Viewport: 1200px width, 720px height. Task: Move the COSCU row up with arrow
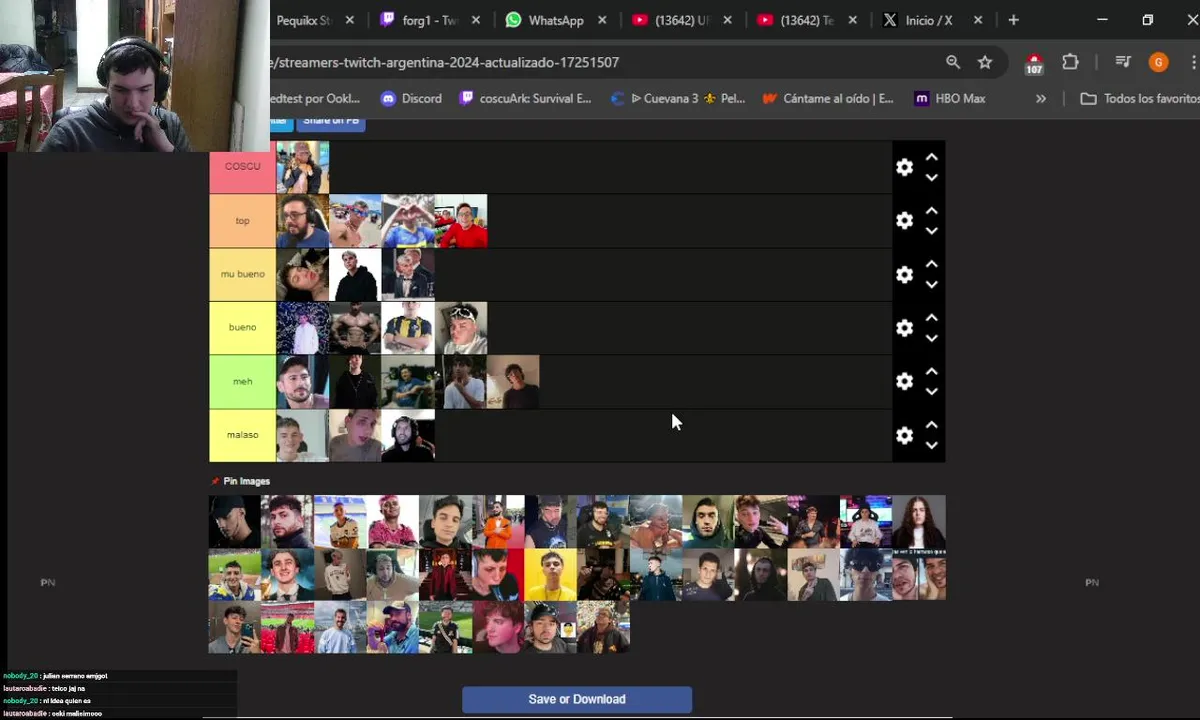click(931, 158)
